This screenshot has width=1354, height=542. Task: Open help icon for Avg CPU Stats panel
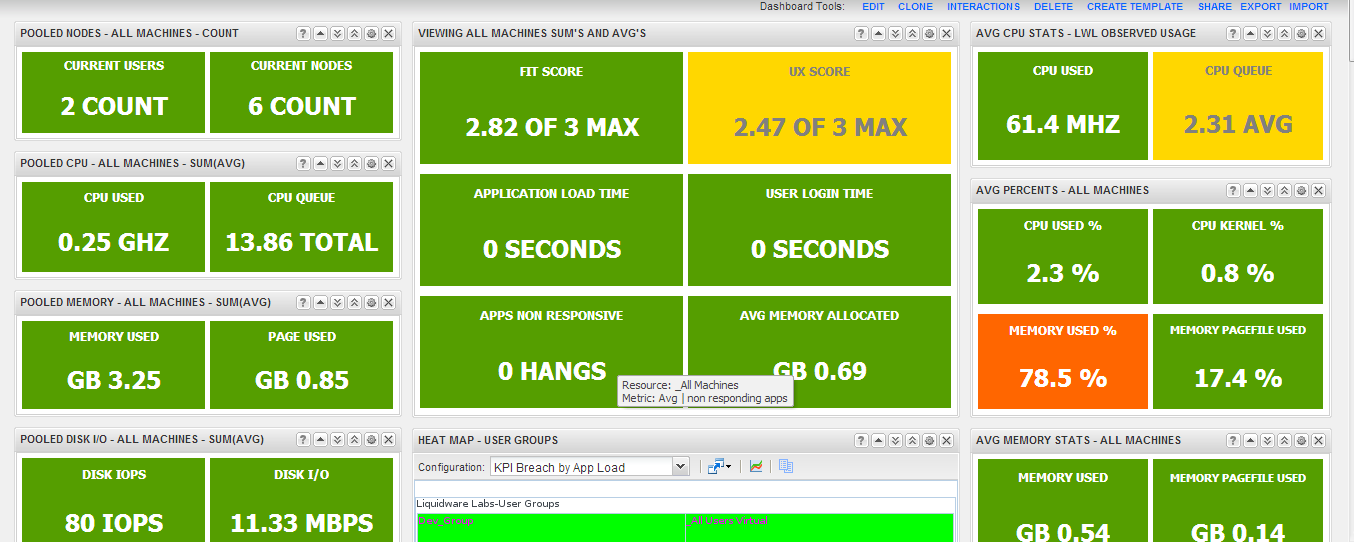pyautogui.click(x=1234, y=33)
